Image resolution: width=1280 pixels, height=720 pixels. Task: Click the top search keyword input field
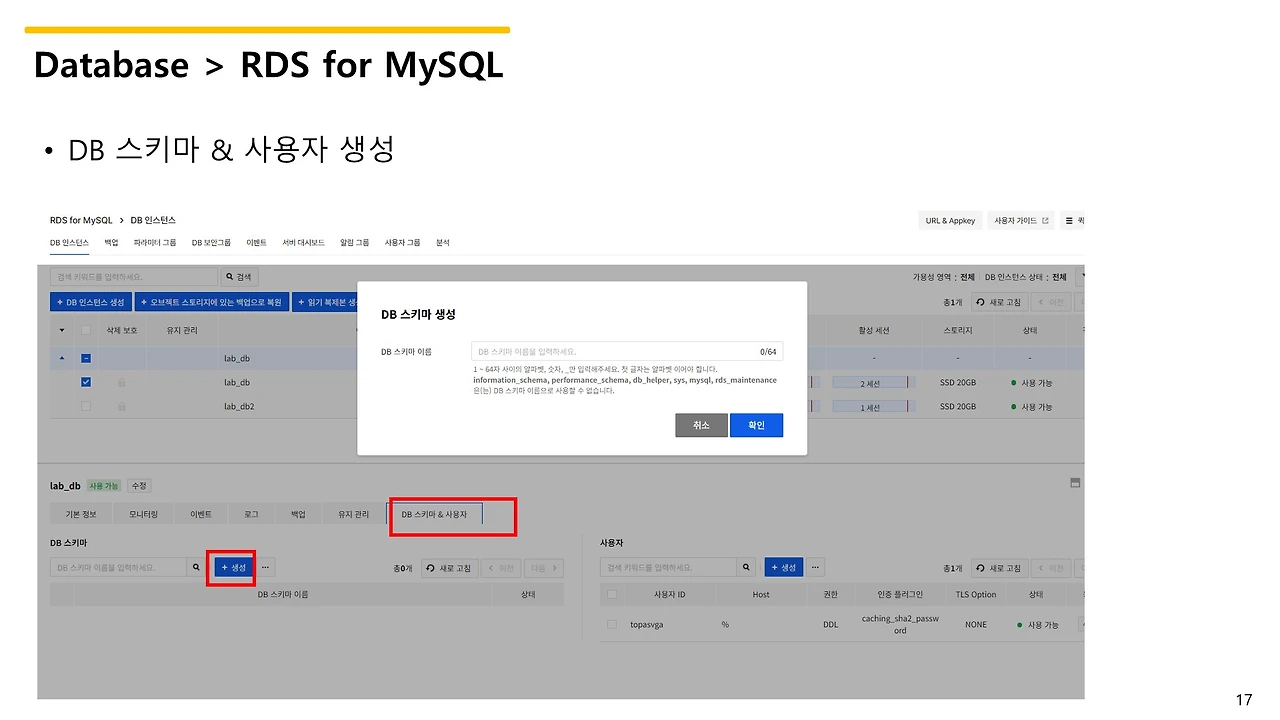[134, 276]
